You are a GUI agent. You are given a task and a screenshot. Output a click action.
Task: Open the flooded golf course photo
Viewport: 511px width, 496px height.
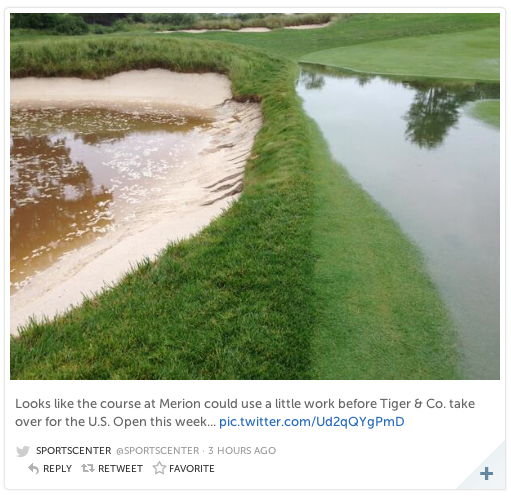click(x=255, y=196)
